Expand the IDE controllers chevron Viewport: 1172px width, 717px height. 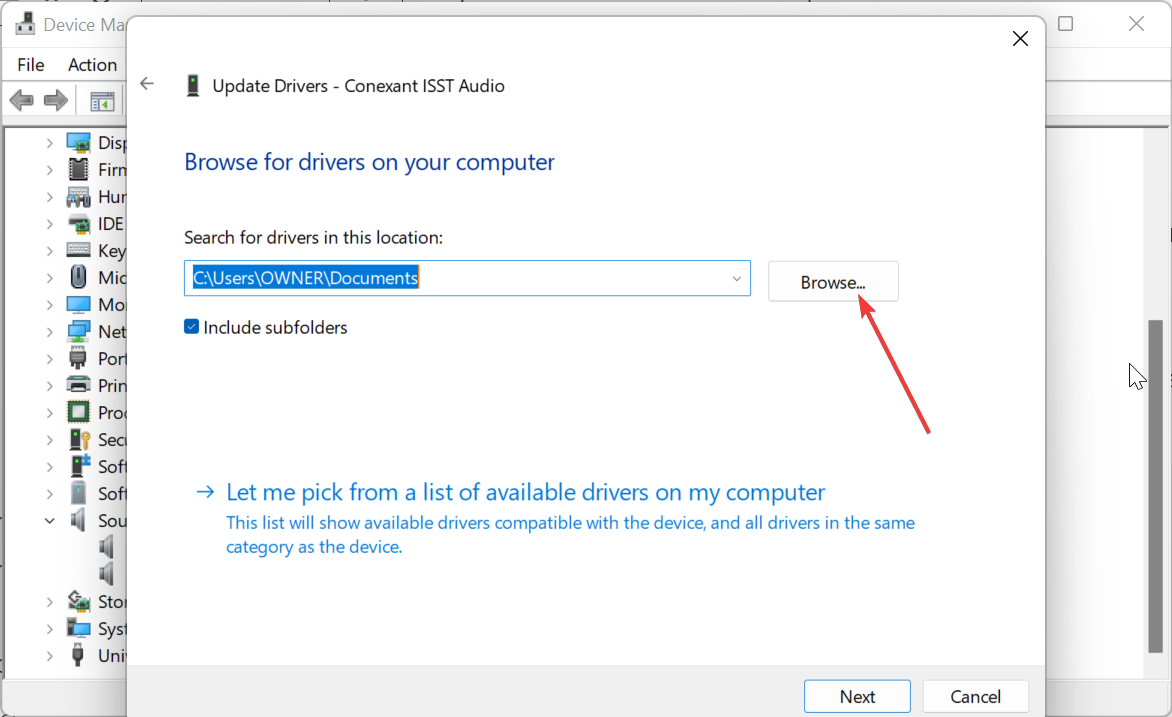click(x=49, y=224)
